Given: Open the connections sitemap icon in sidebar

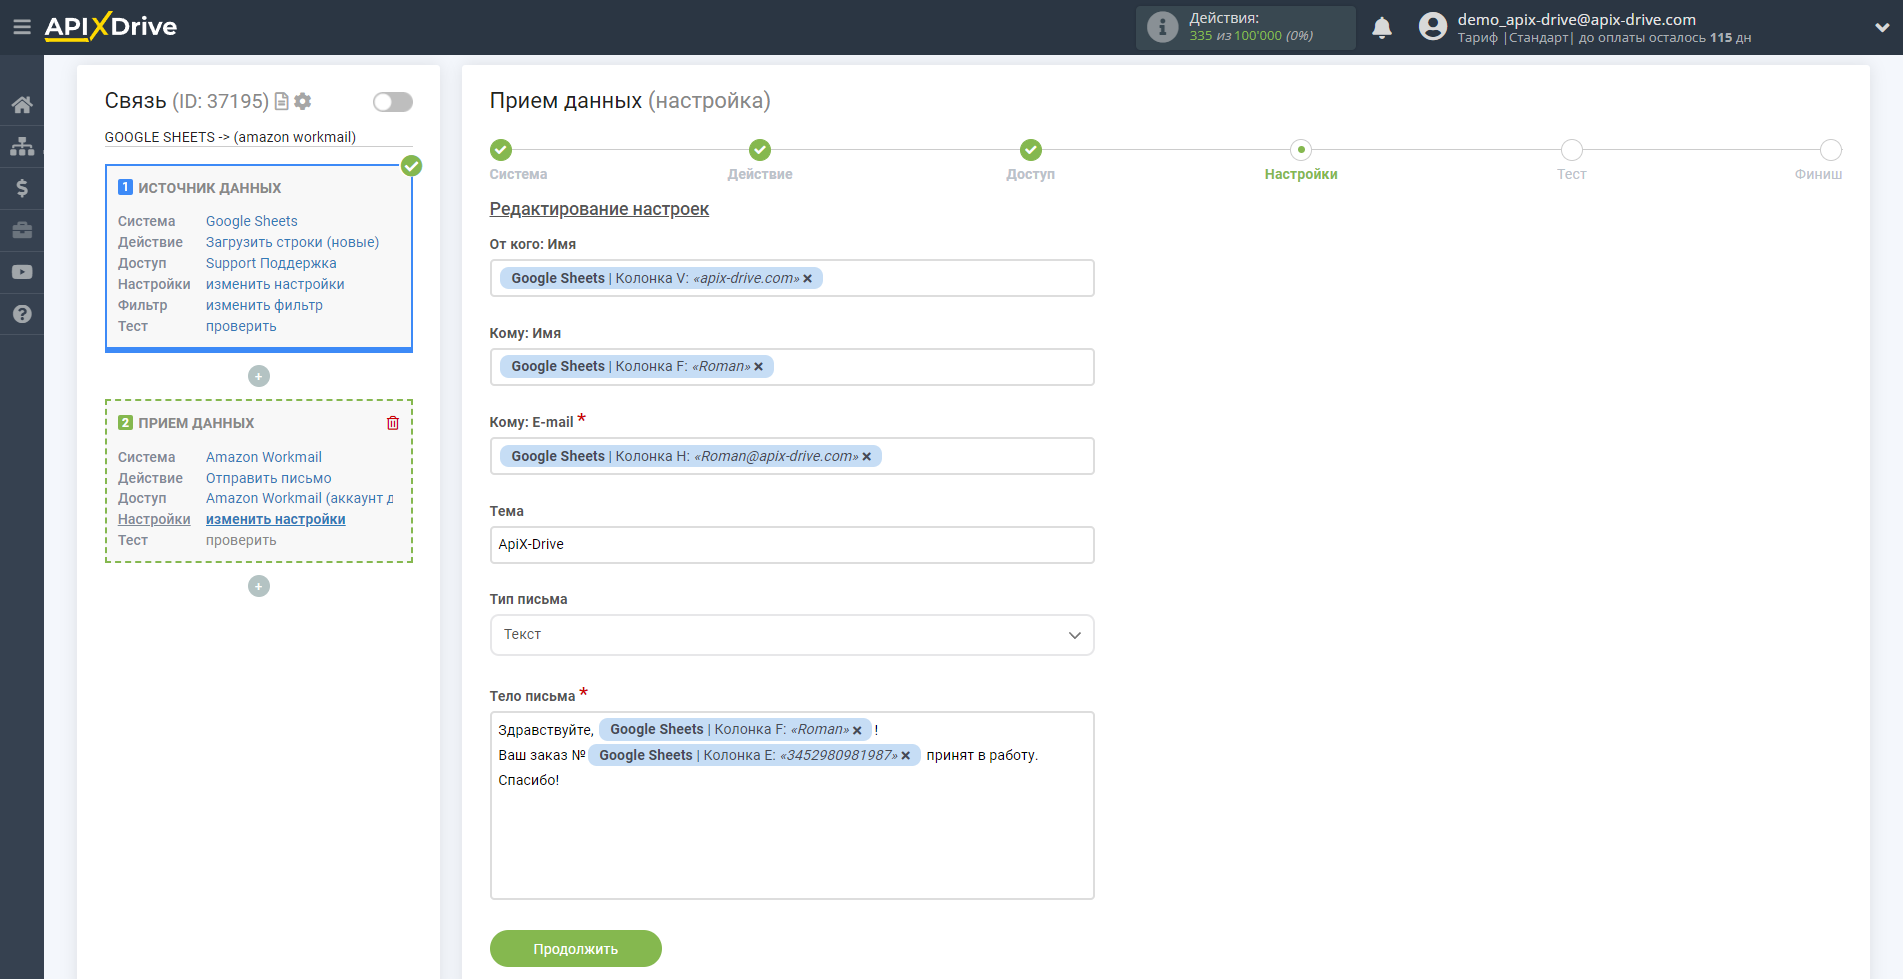Looking at the screenshot, I should tap(22, 146).
